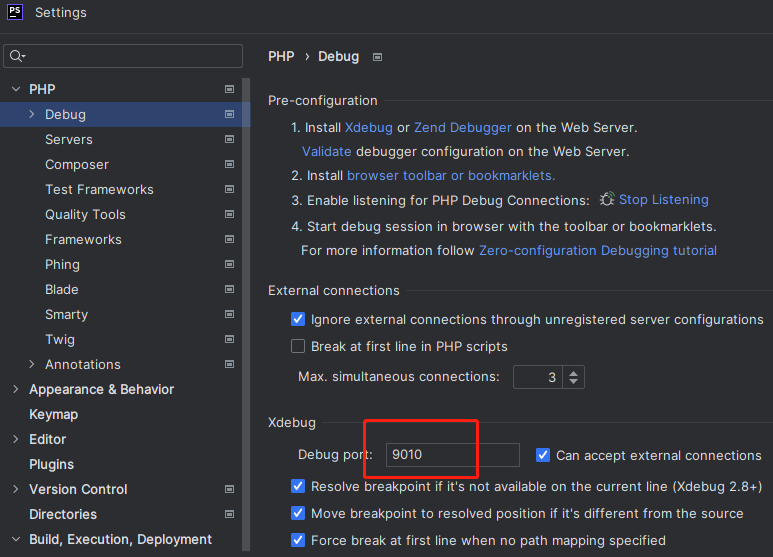Open Test Frameworks settings page
773x557 pixels.
100,189
